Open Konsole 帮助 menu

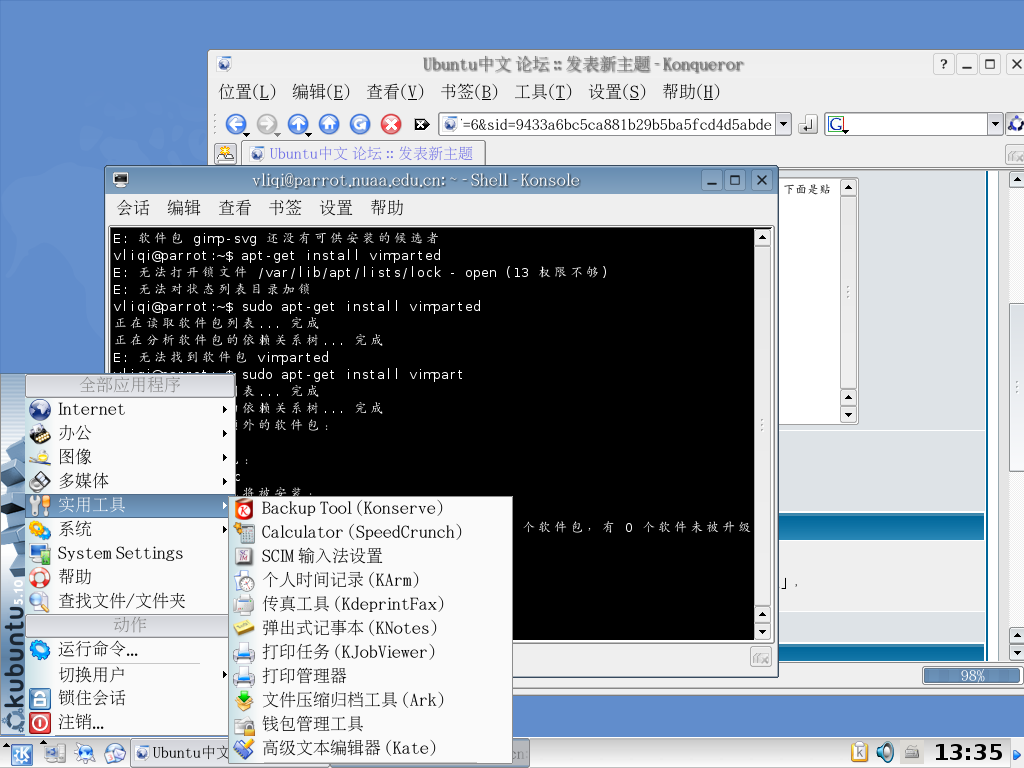[x=387, y=208]
